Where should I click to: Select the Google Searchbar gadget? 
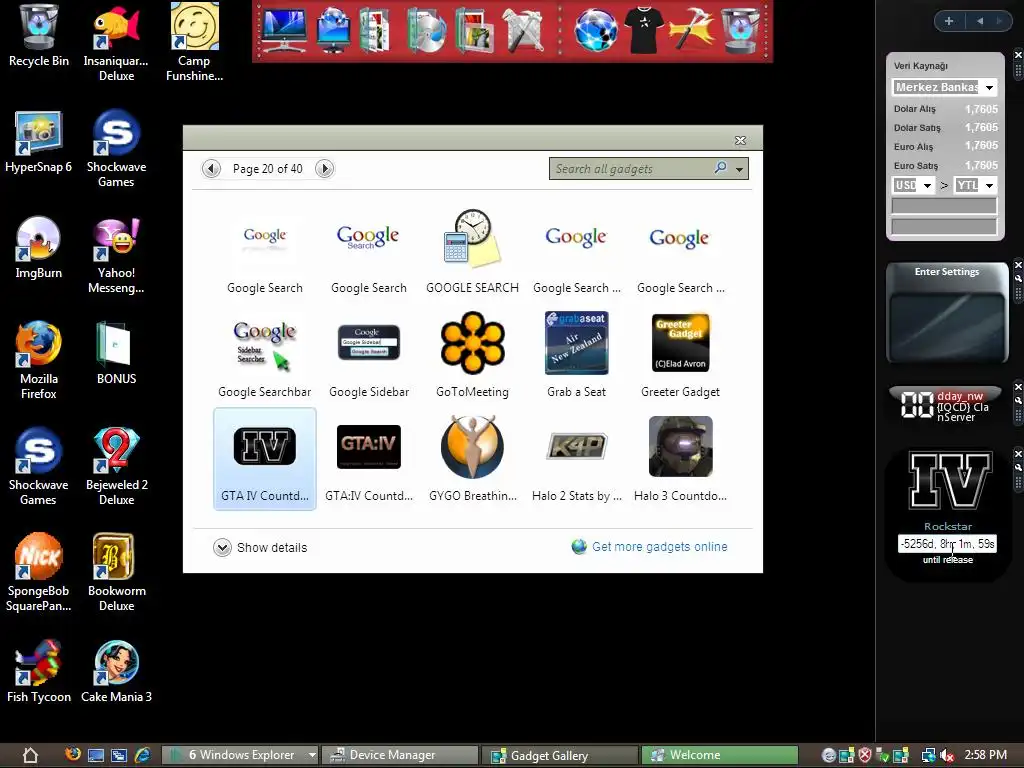(x=264, y=355)
